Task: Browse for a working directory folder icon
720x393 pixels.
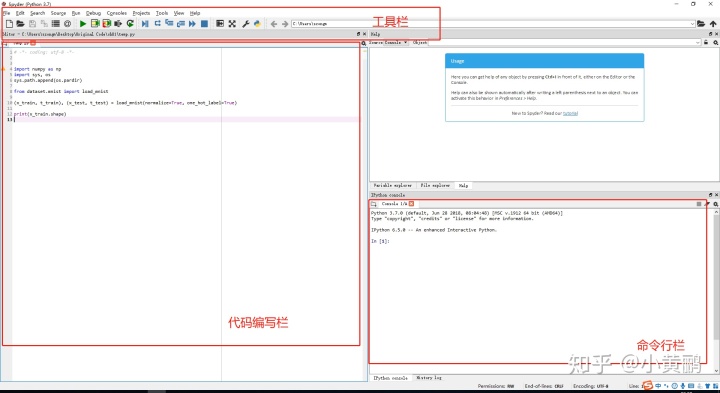Action: tap(701, 24)
